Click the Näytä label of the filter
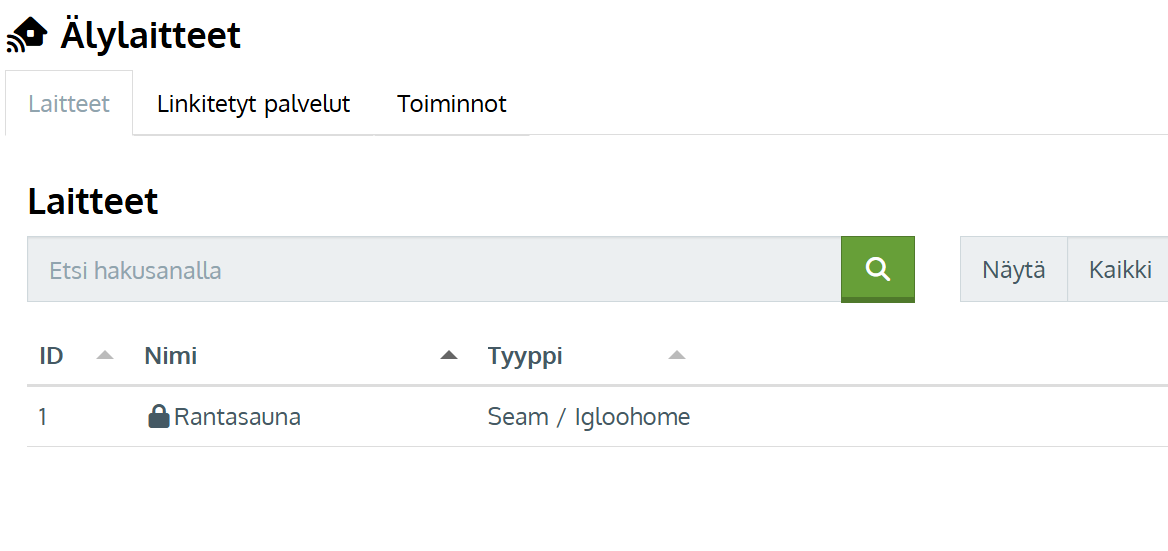This screenshot has height=551, width=1168. click(1013, 270)
